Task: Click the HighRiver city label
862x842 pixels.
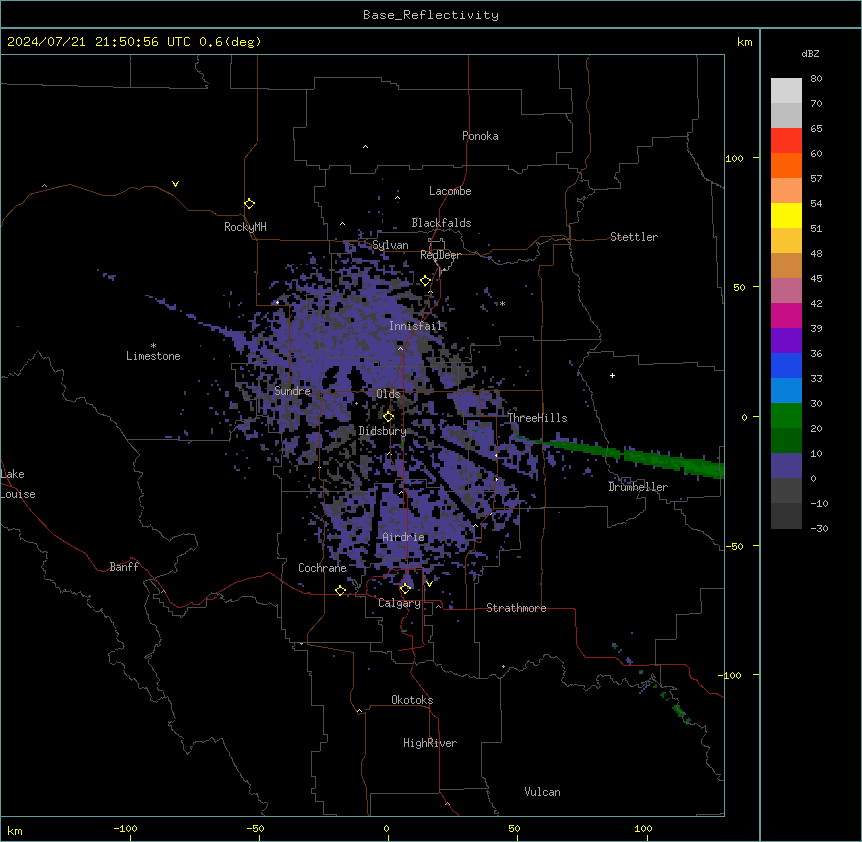Action: click(x=430, y=743)
